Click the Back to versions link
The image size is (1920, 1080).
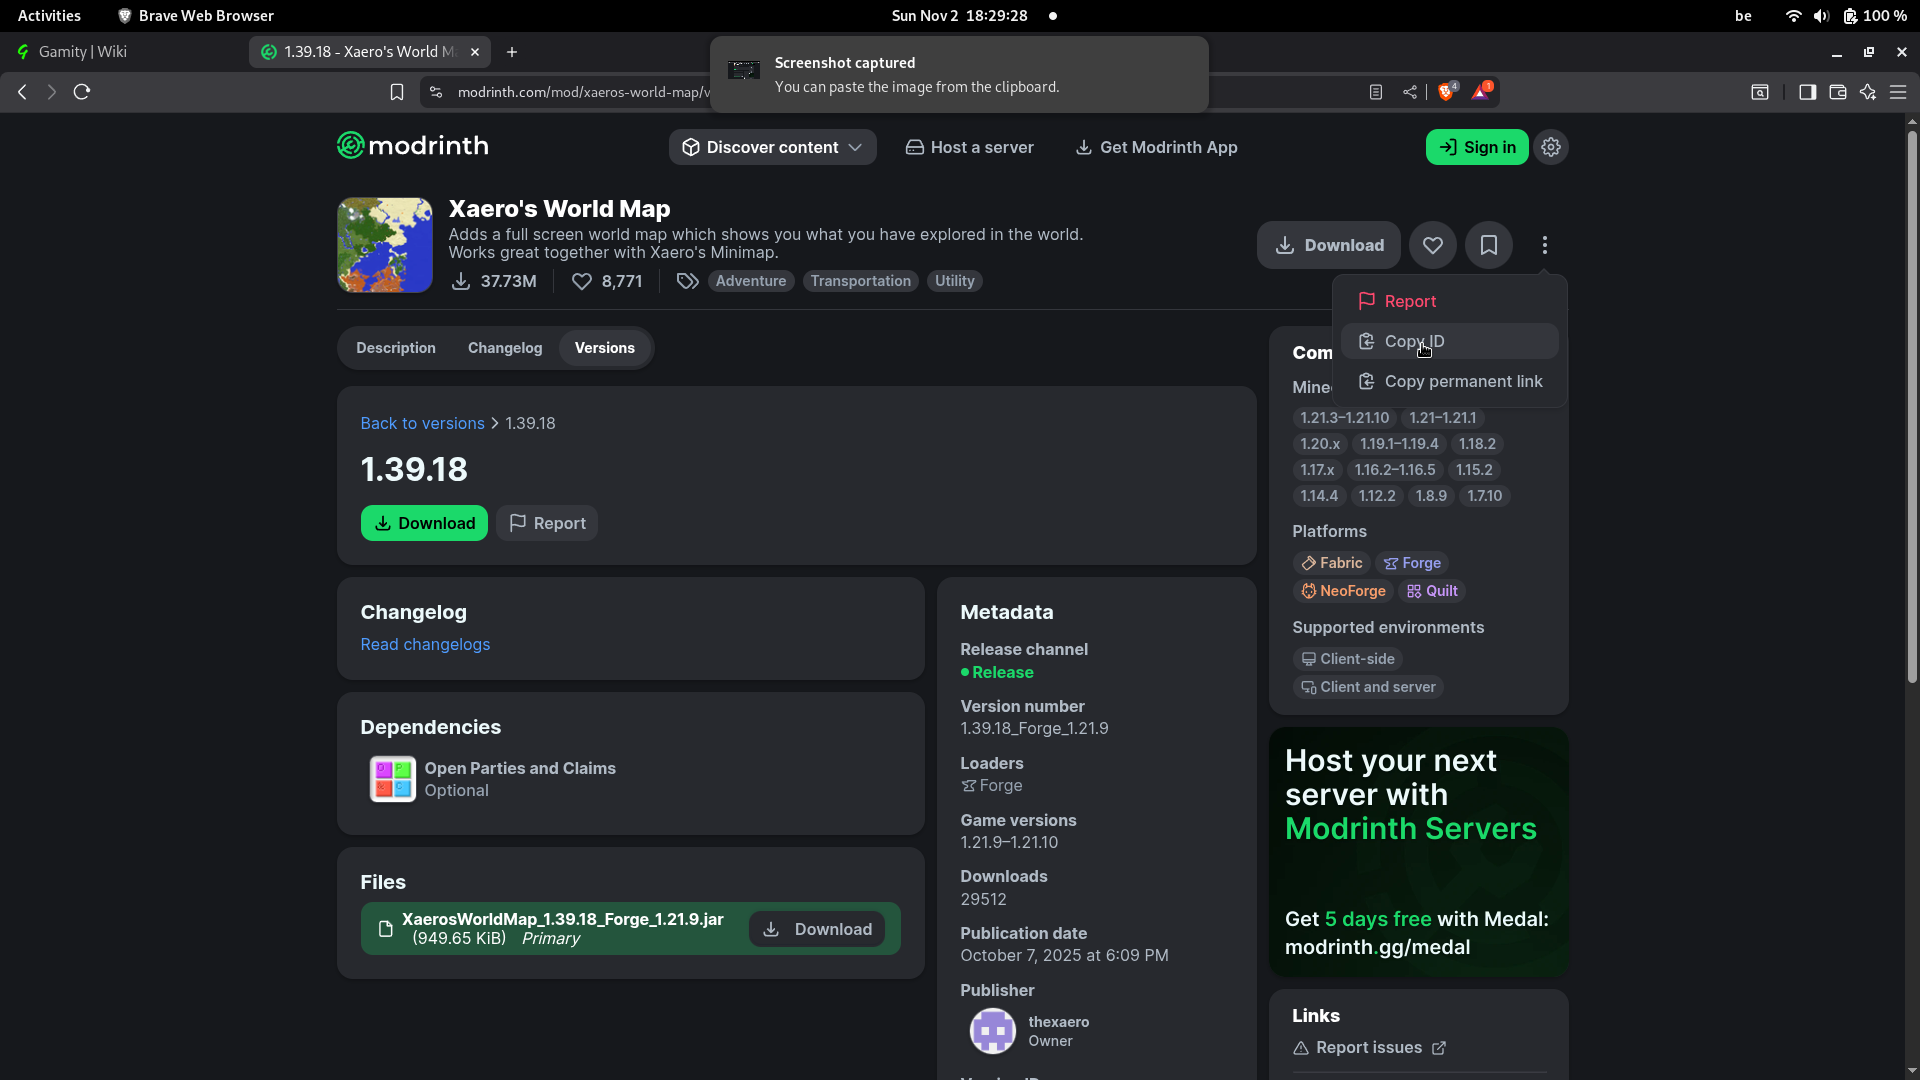pos(422,423)
